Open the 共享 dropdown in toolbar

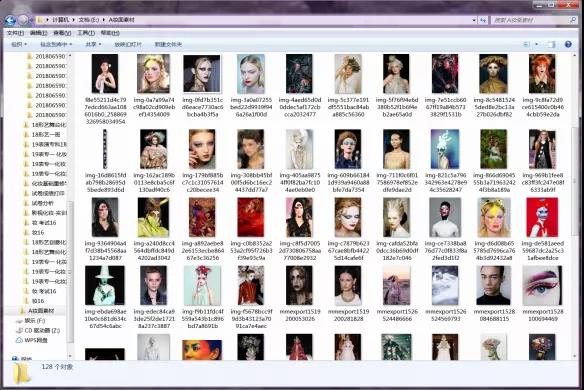pos(93,44)
